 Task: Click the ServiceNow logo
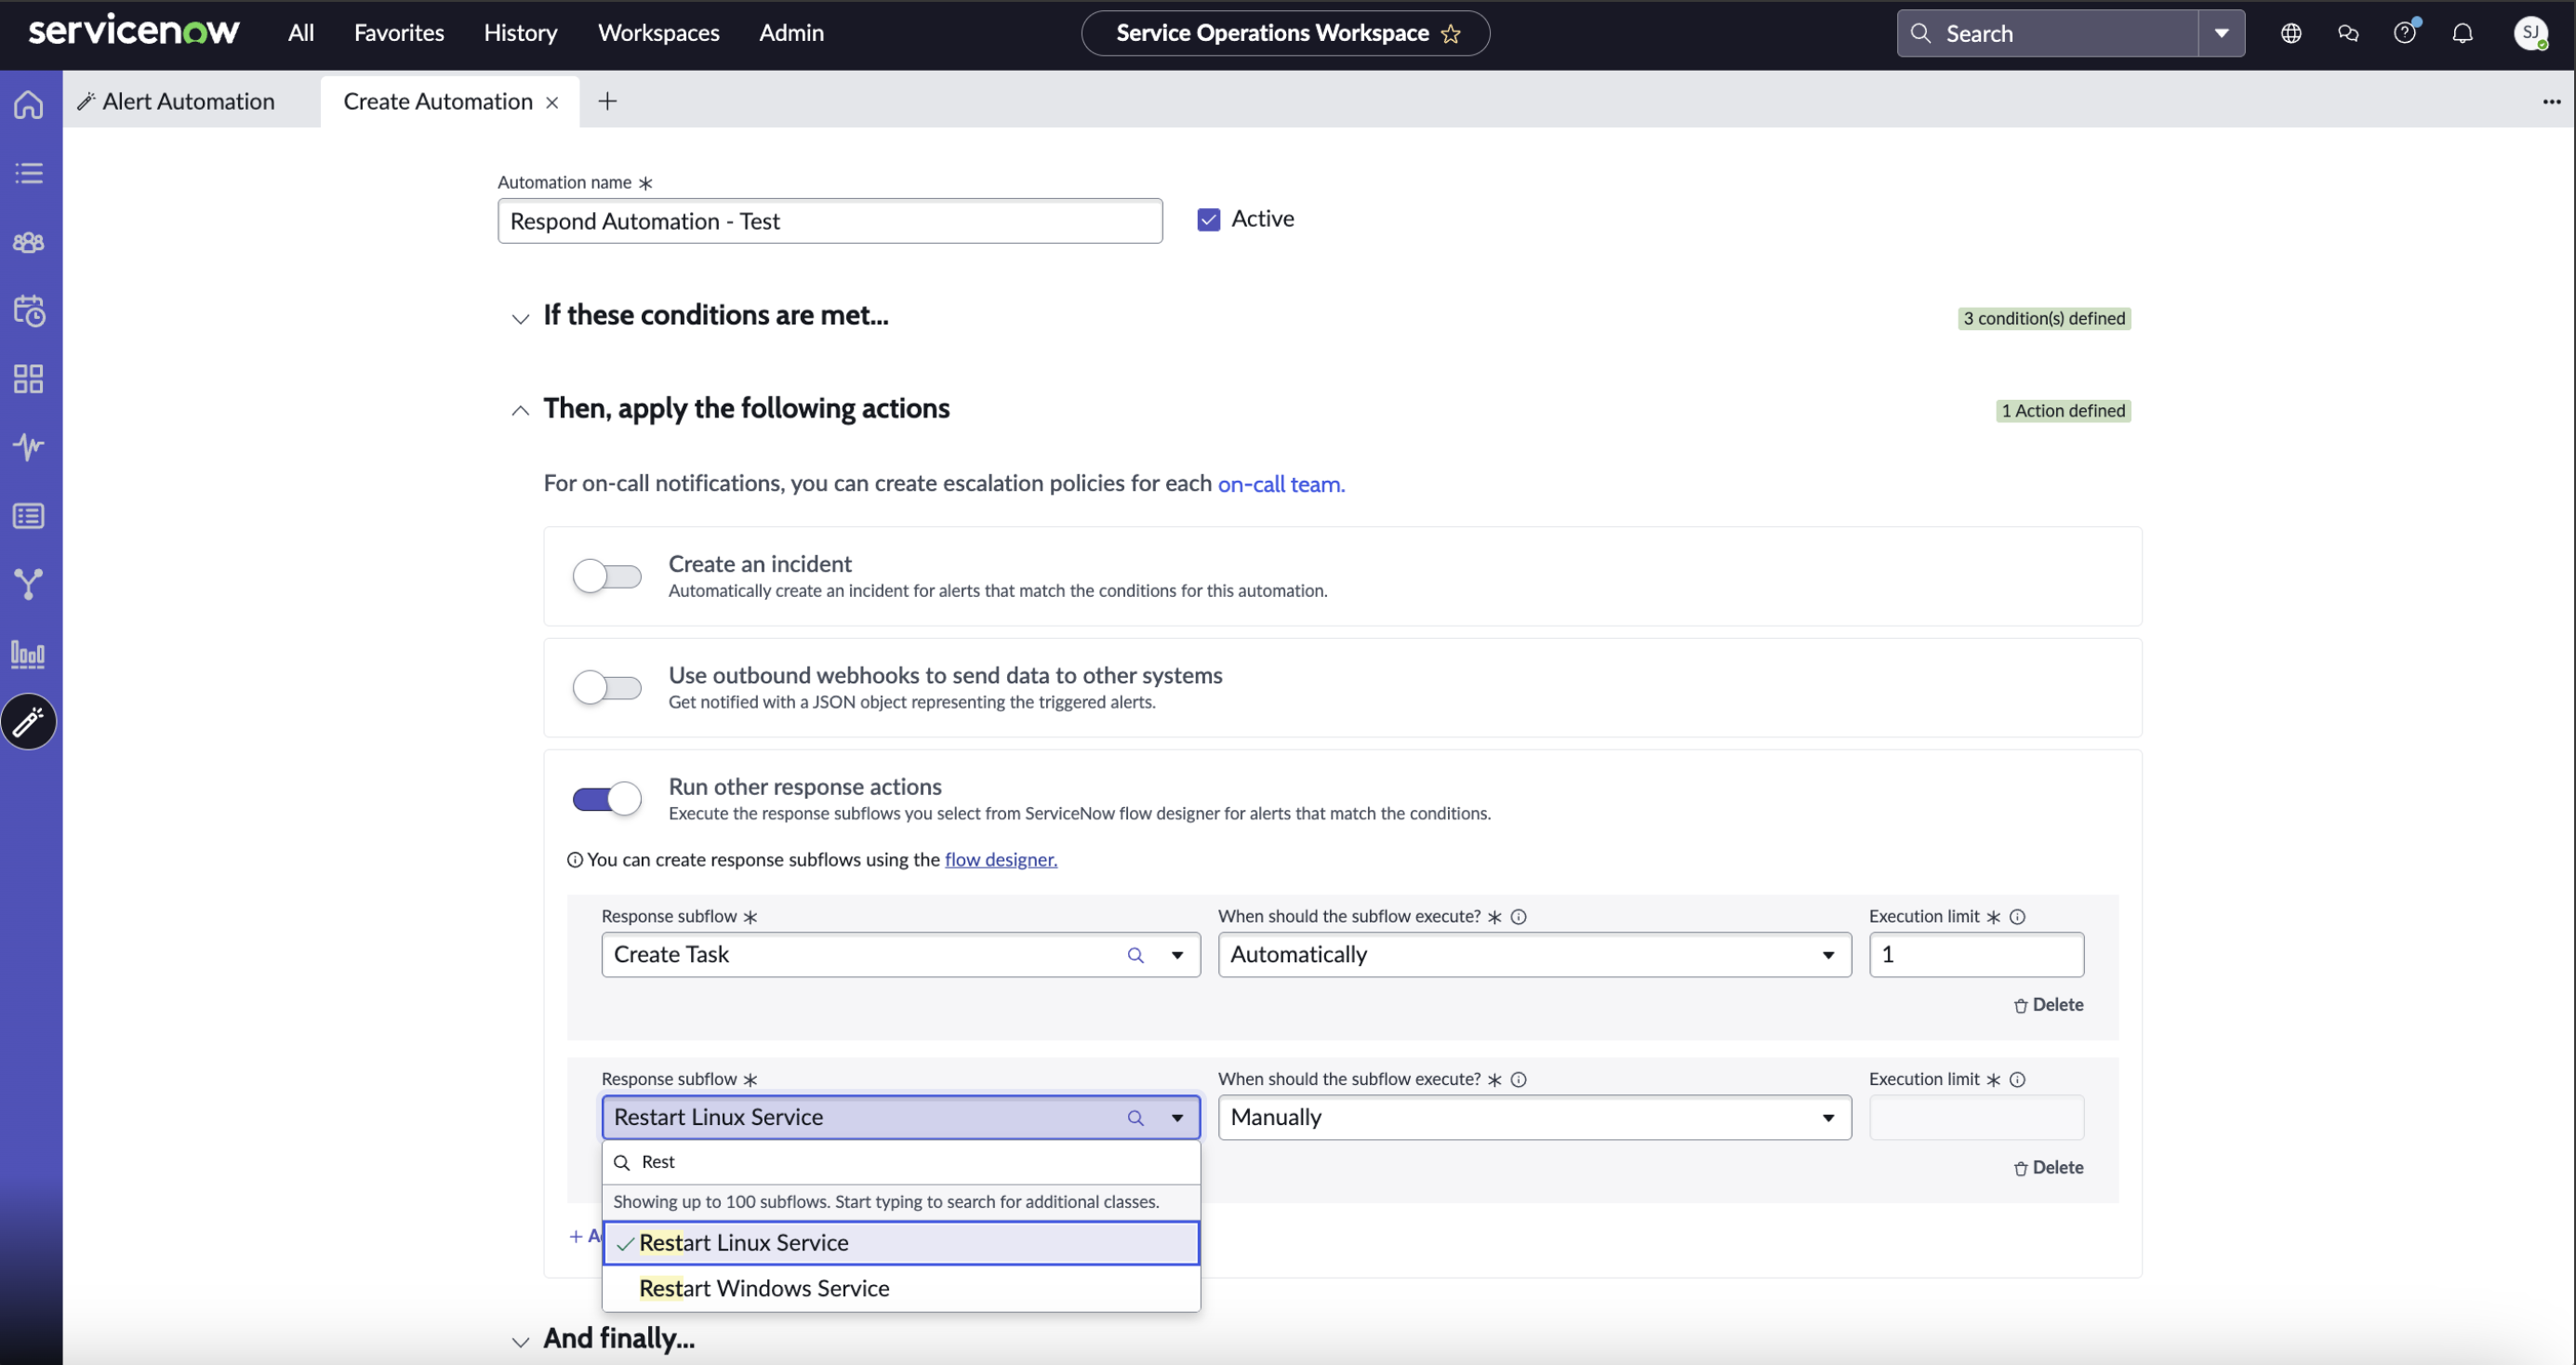coord(134,31)
